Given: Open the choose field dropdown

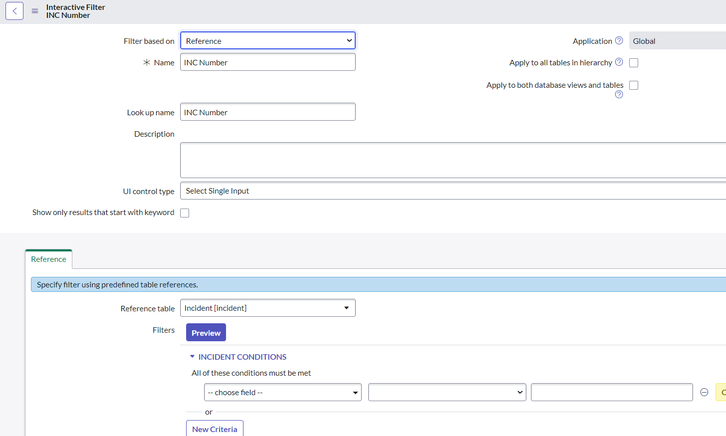Looking at the screenshot, I should tap(282, 392).
